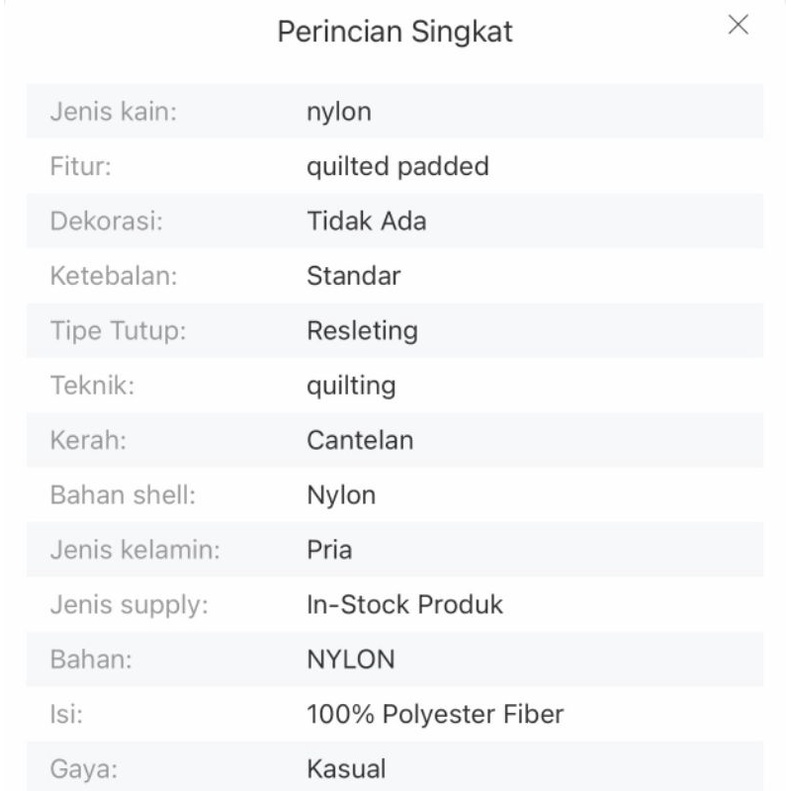791x791 pixels.
Task: Click the 100% Polyester Fiber value
Action: (435, 715)
